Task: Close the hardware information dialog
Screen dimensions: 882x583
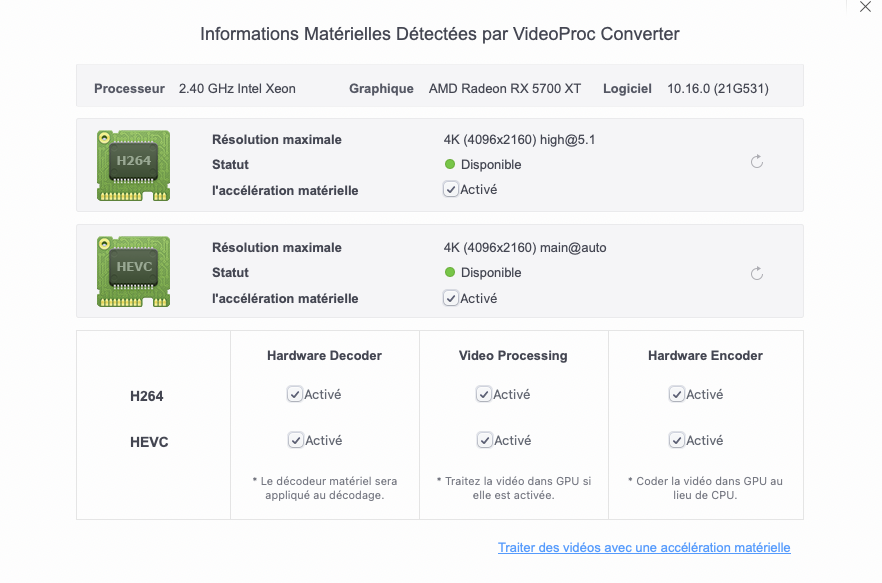Action: tap(865, 7)
